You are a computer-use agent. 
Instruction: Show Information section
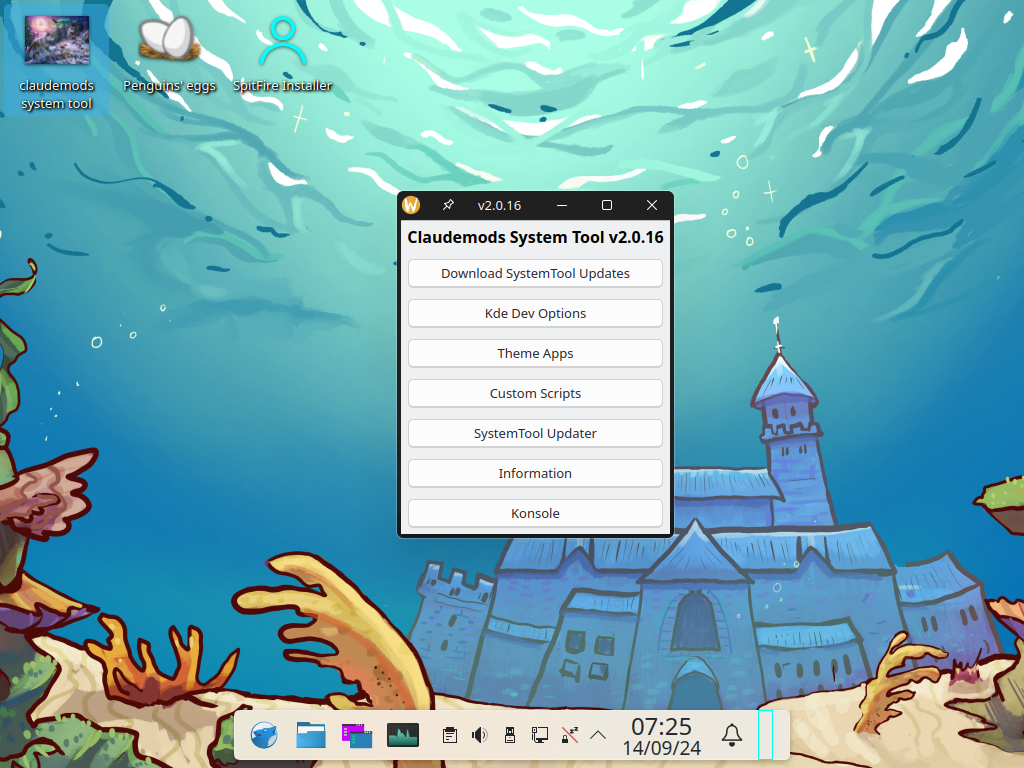pyautogui.click(x=535, y=473)
